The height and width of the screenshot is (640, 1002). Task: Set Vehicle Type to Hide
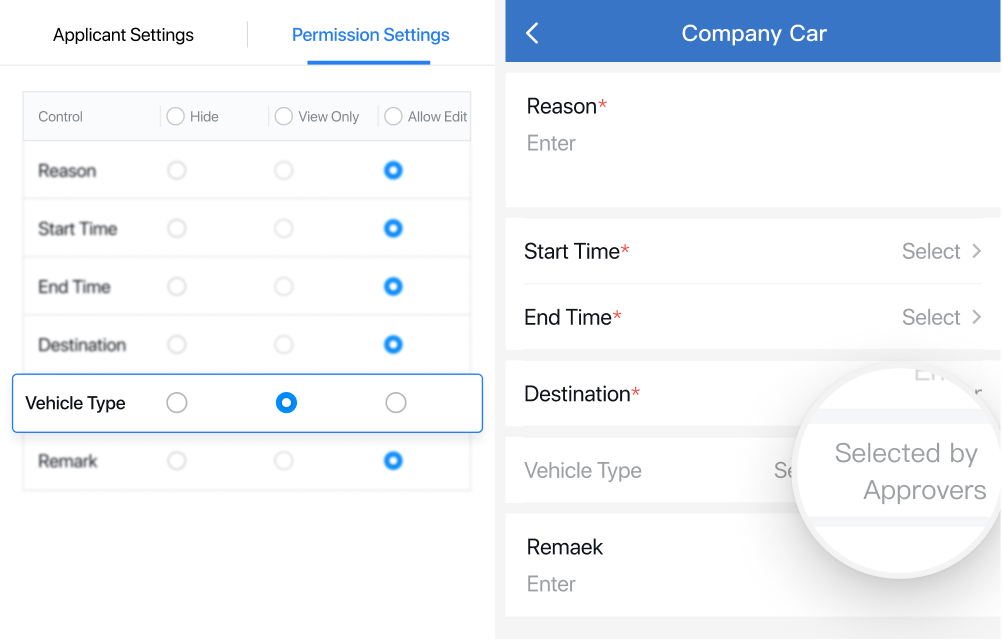pyautogui.click(x=177, y=403)
